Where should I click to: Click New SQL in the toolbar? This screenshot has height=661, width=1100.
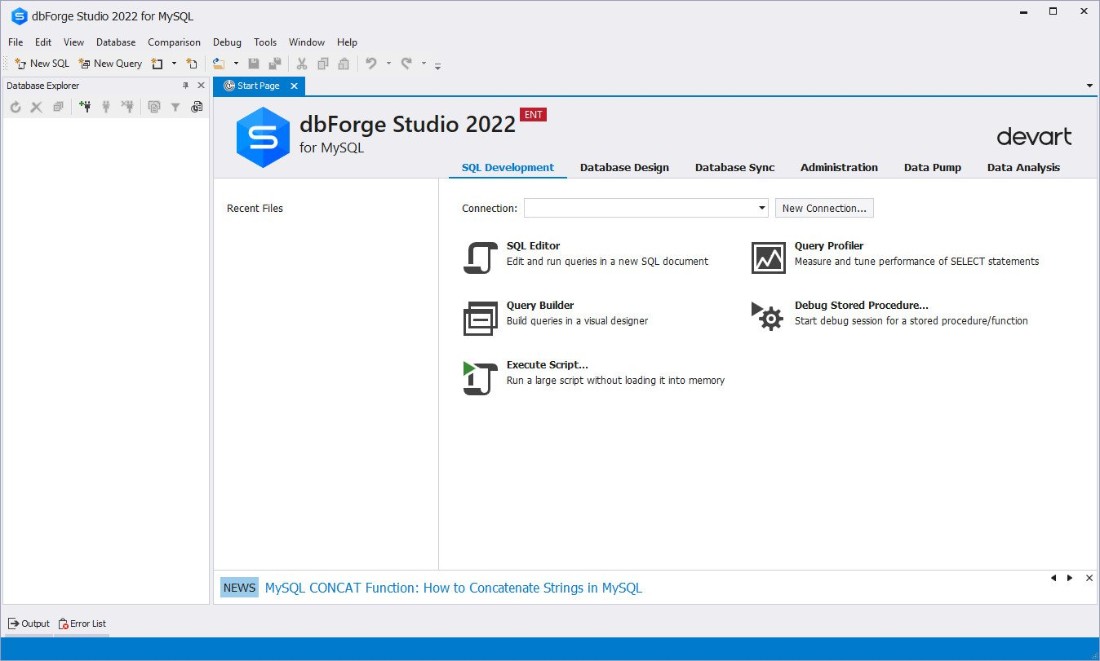(42, 64)
